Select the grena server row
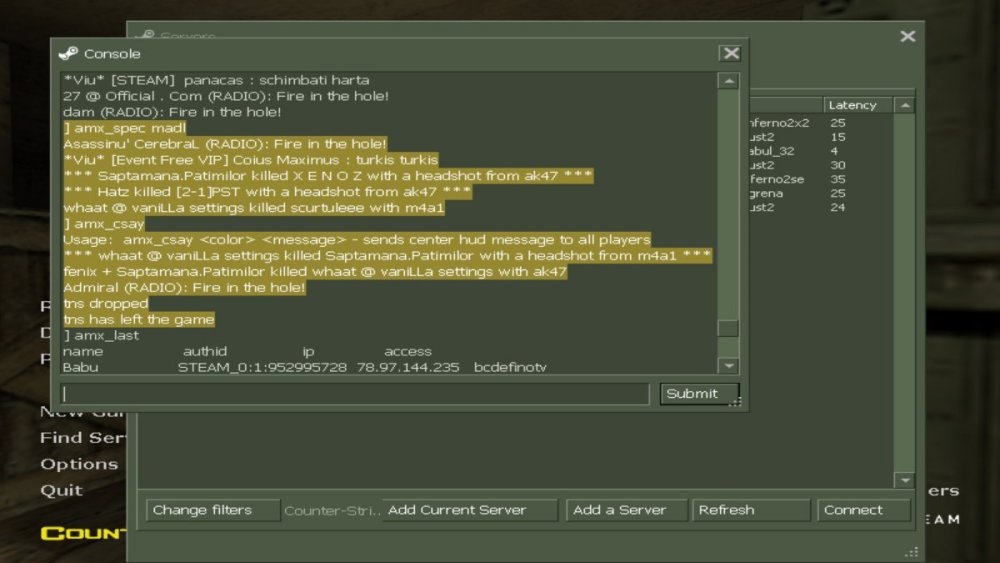1000x563 pixels. click(821, 193)
